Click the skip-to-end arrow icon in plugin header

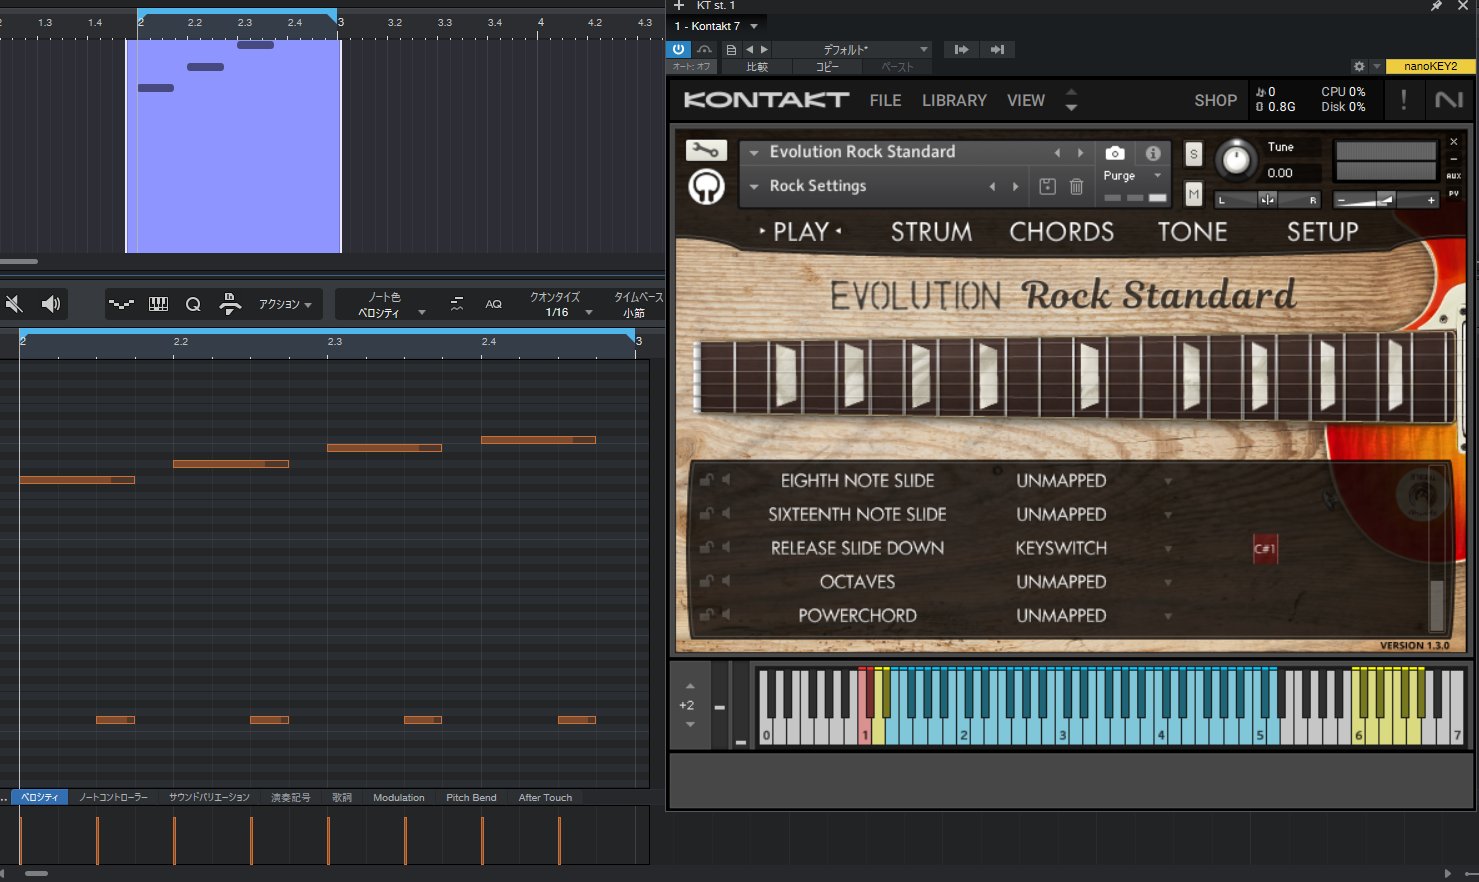coord(997,49)
